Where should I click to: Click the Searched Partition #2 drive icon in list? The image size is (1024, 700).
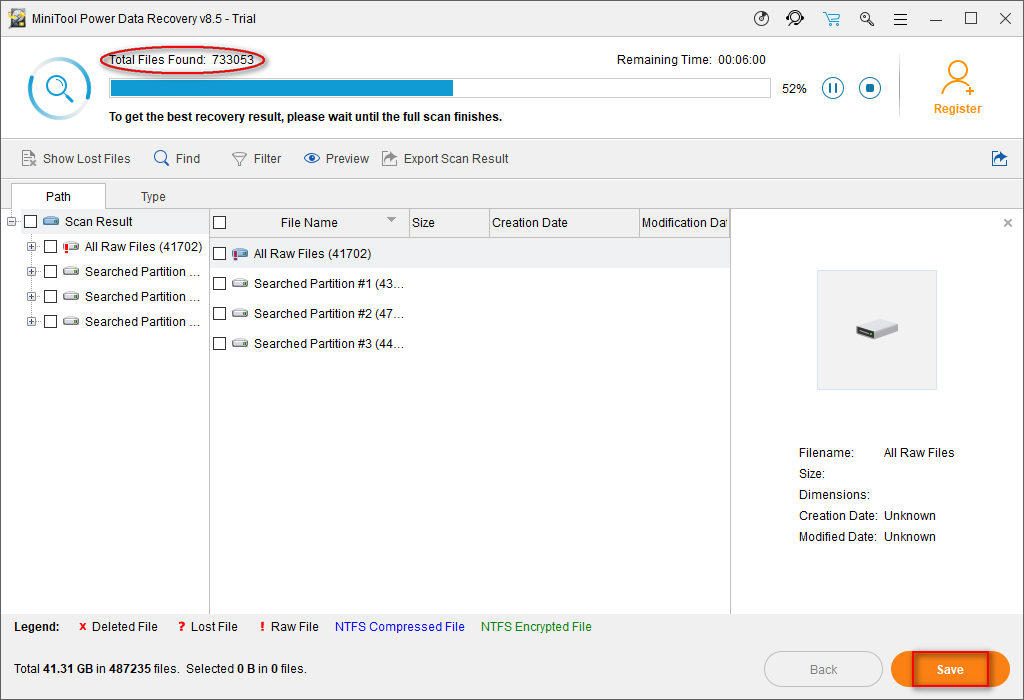coord(240,313)
